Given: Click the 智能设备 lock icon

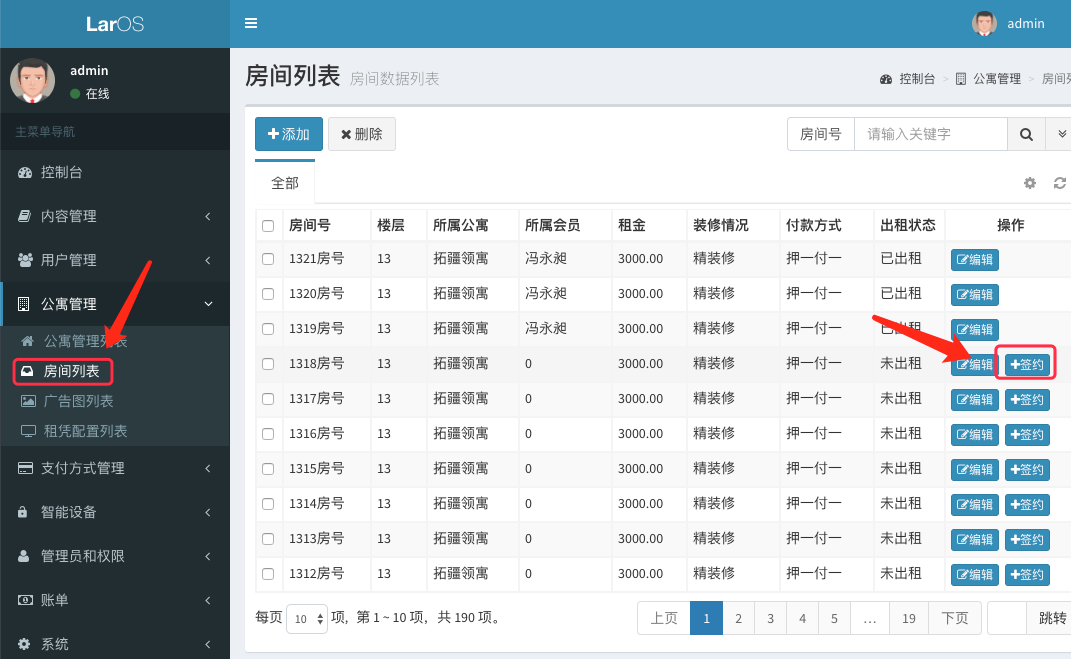Looking at the screenshot, I should [x=23, y=512].
